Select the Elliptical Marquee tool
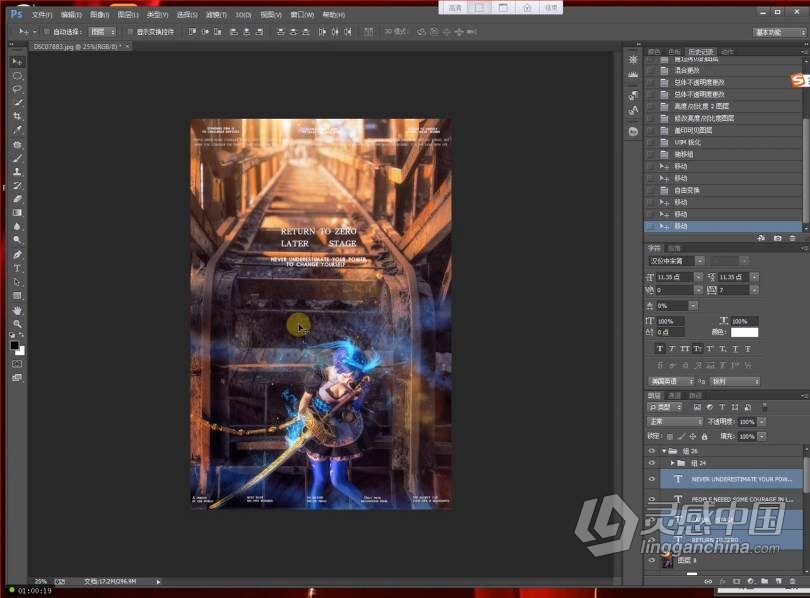This screenshot has height=598, width=810. [17, 76]
